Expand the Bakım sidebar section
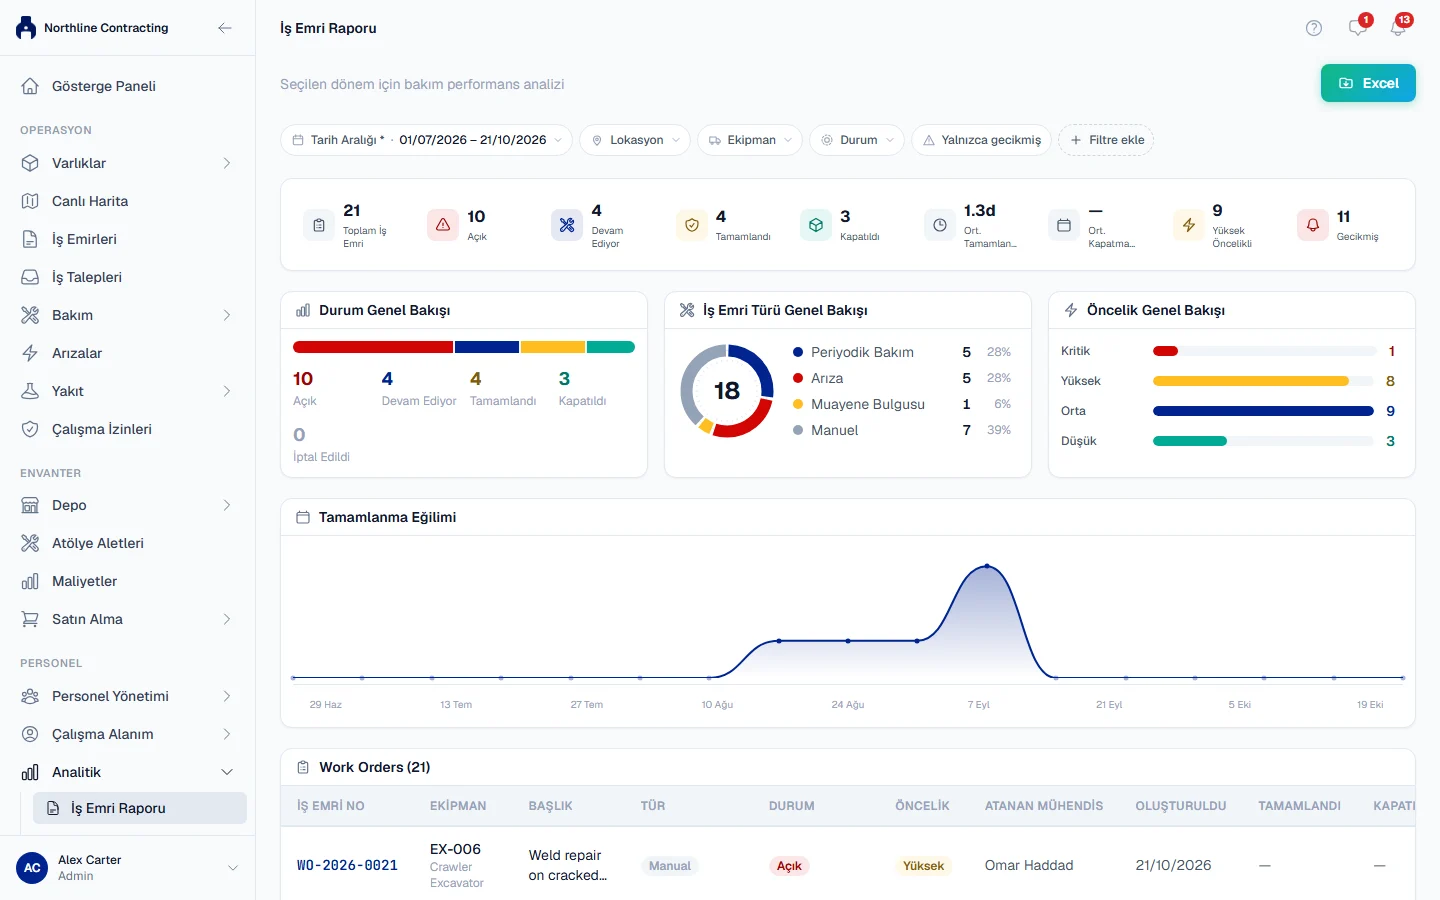The image size is (1440, 900). (x=227, y=315)
